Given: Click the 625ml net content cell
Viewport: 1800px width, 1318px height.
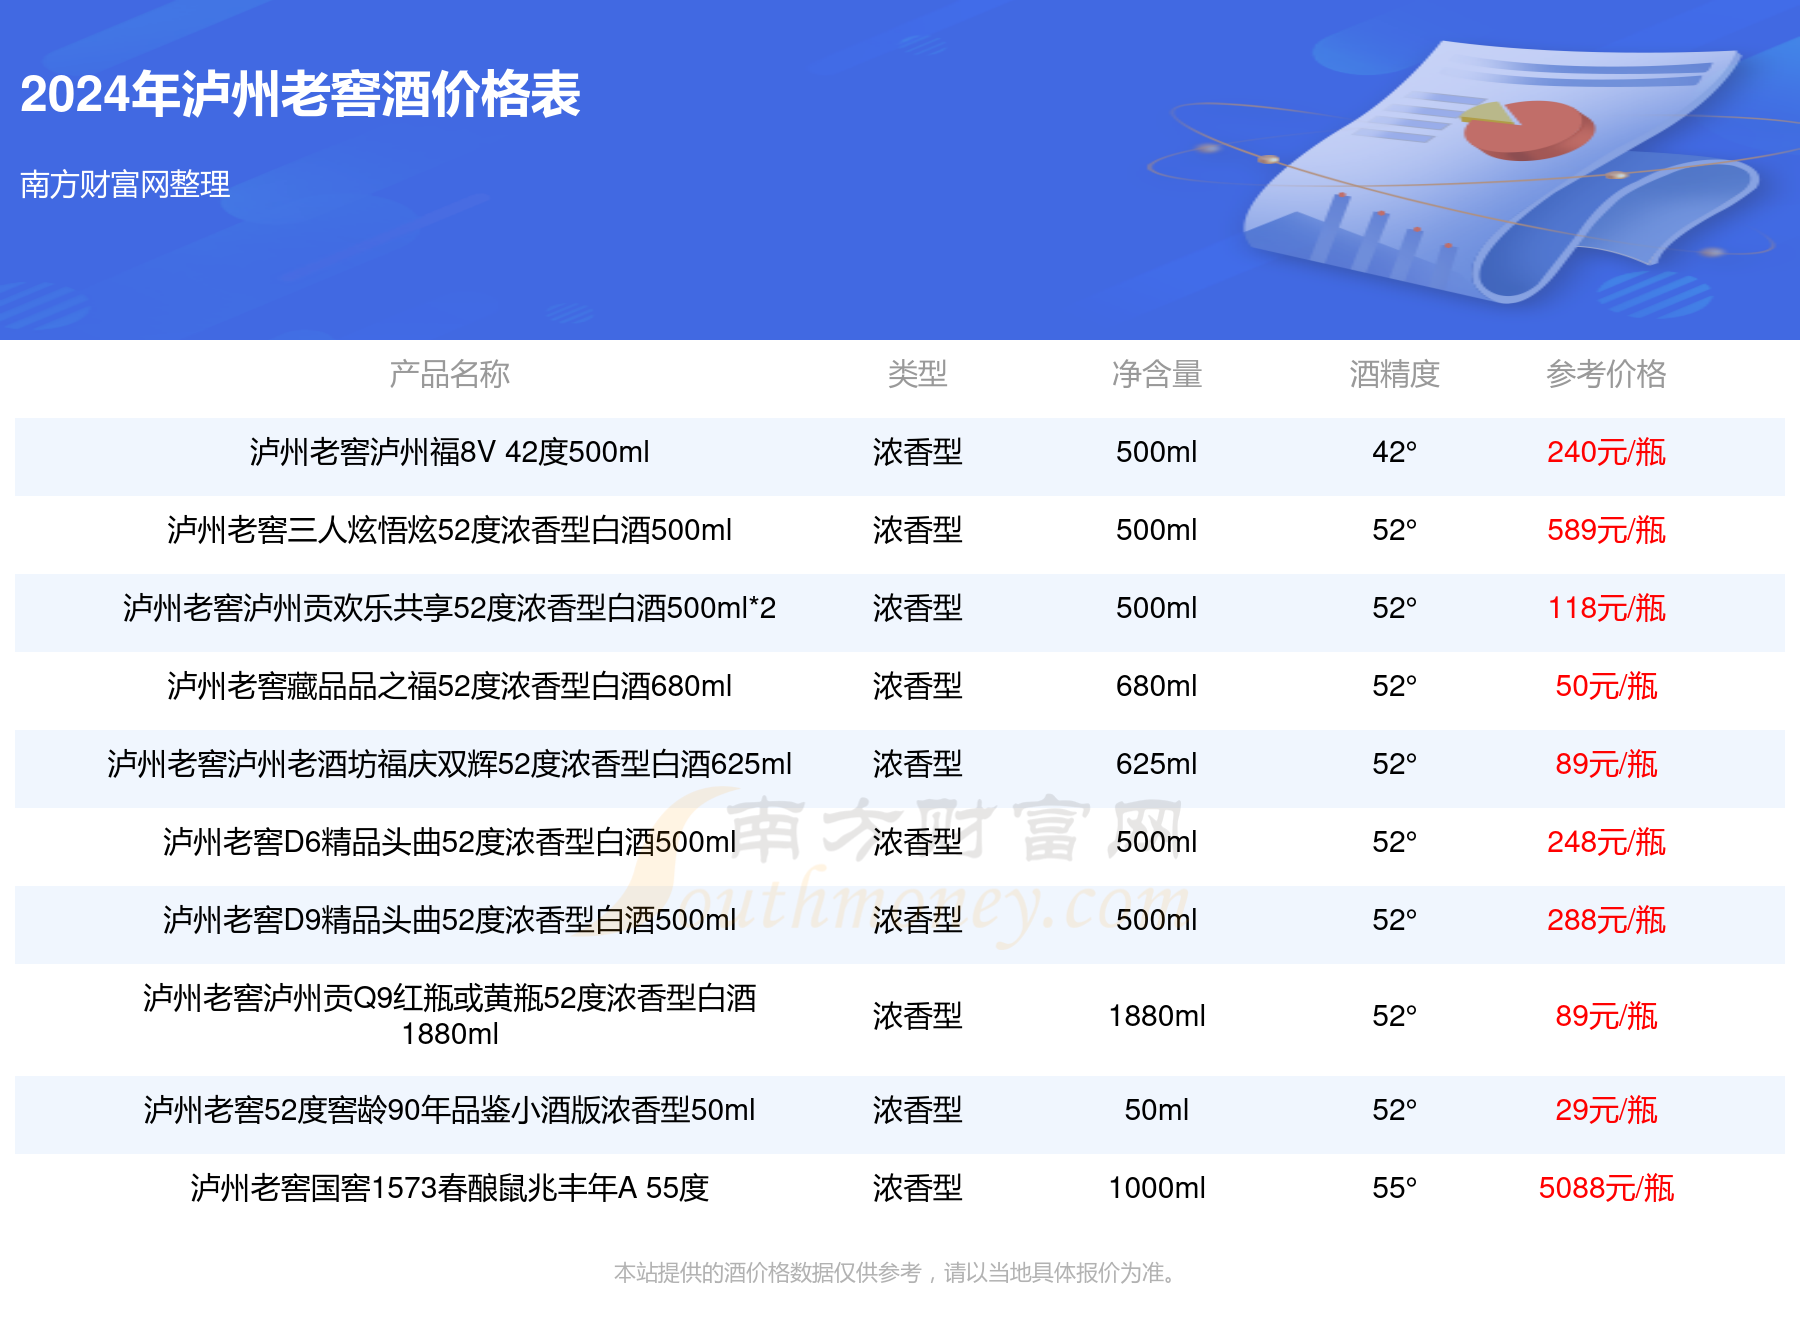Looking at the screenshot, I should (1156, 764).
